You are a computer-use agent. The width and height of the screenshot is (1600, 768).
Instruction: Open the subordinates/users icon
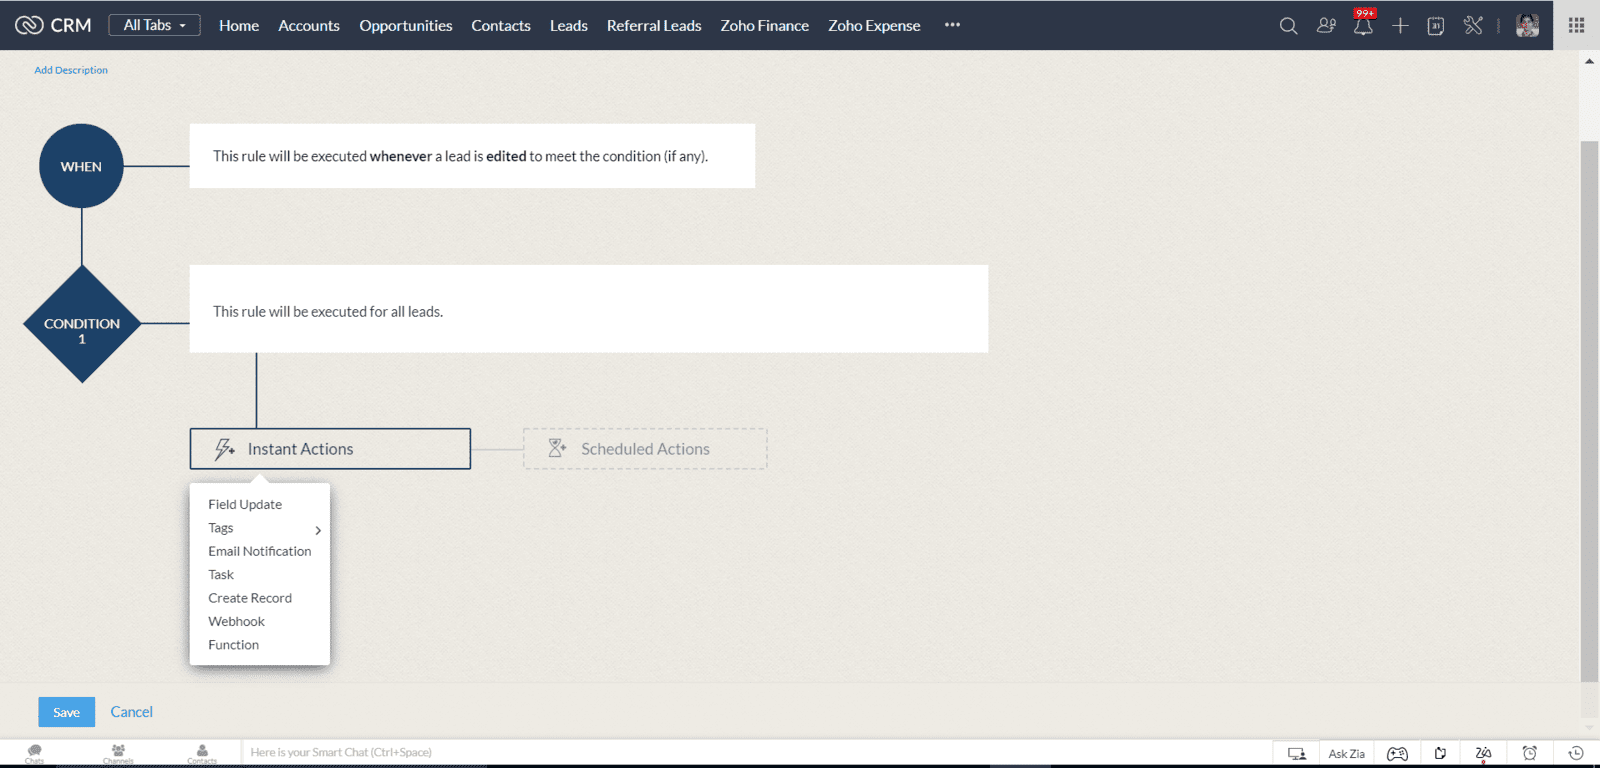[1326, 26]
